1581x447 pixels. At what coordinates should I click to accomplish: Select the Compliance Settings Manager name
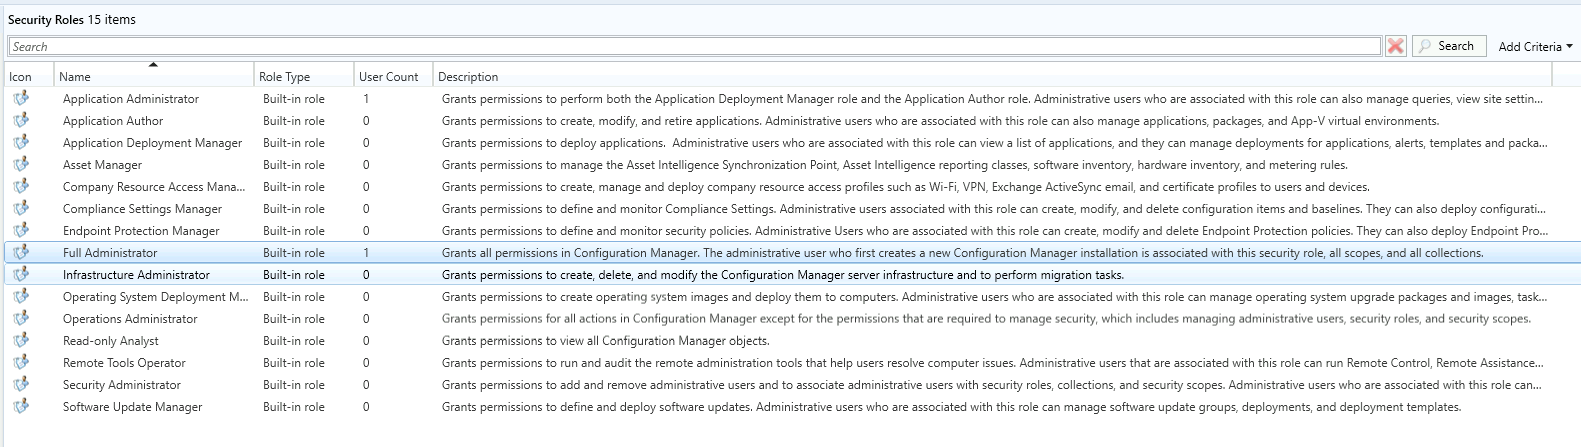coord(142,209)
